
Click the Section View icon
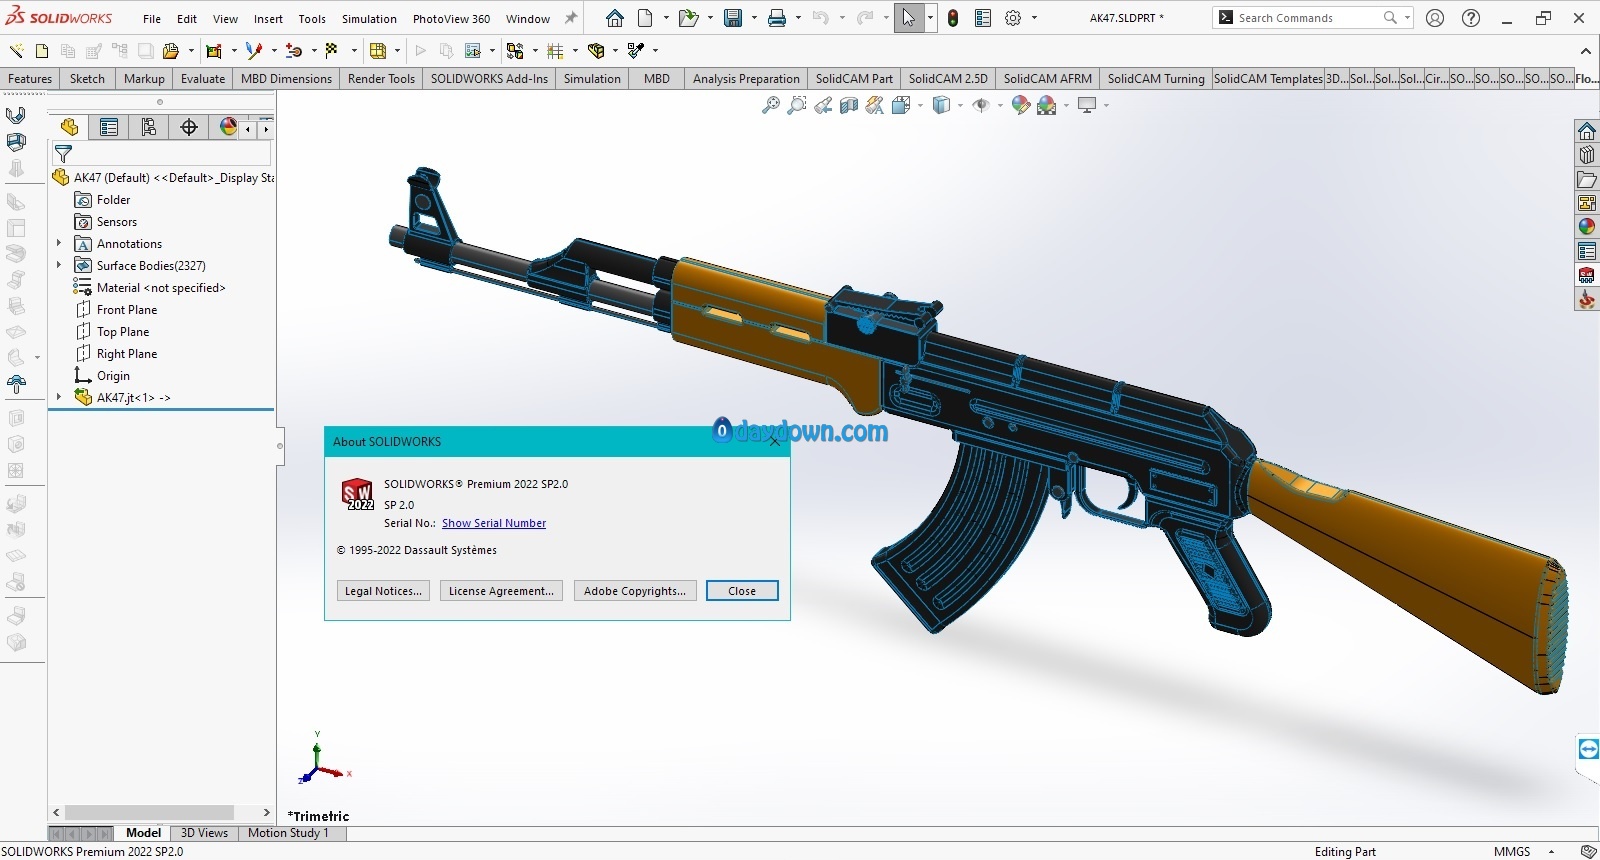tap(849, 105)
